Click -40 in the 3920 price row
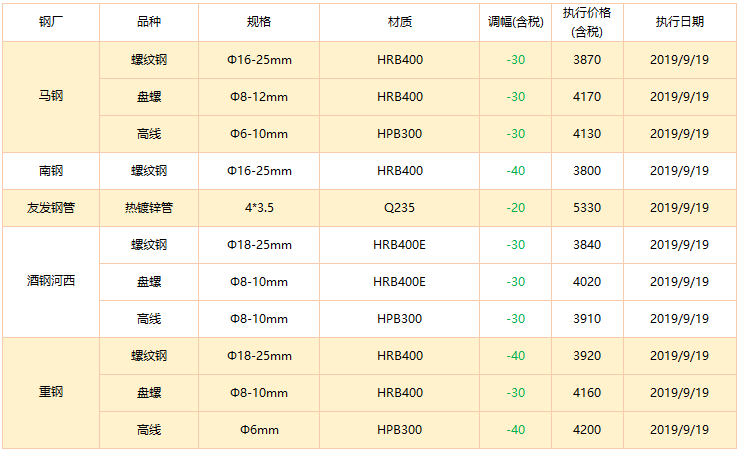 click(x=515, y=356)
